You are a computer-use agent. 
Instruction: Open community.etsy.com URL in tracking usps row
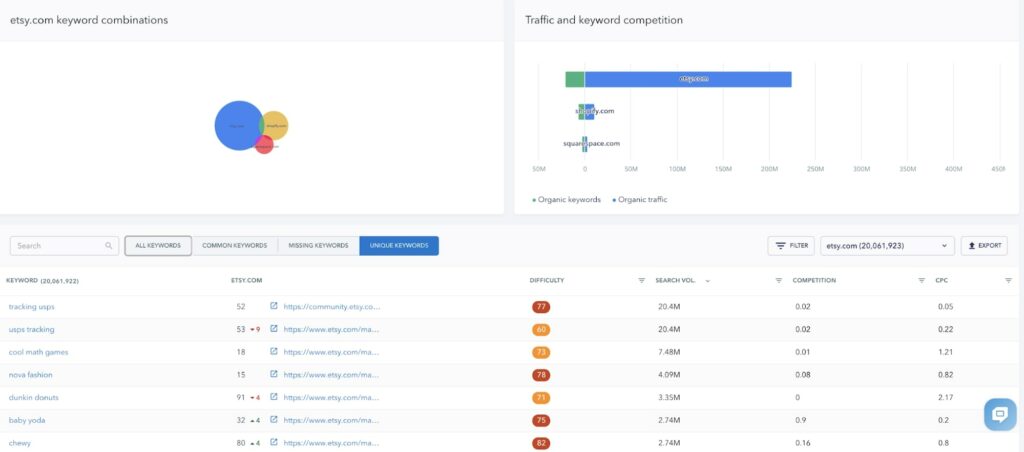click(332, 306)
